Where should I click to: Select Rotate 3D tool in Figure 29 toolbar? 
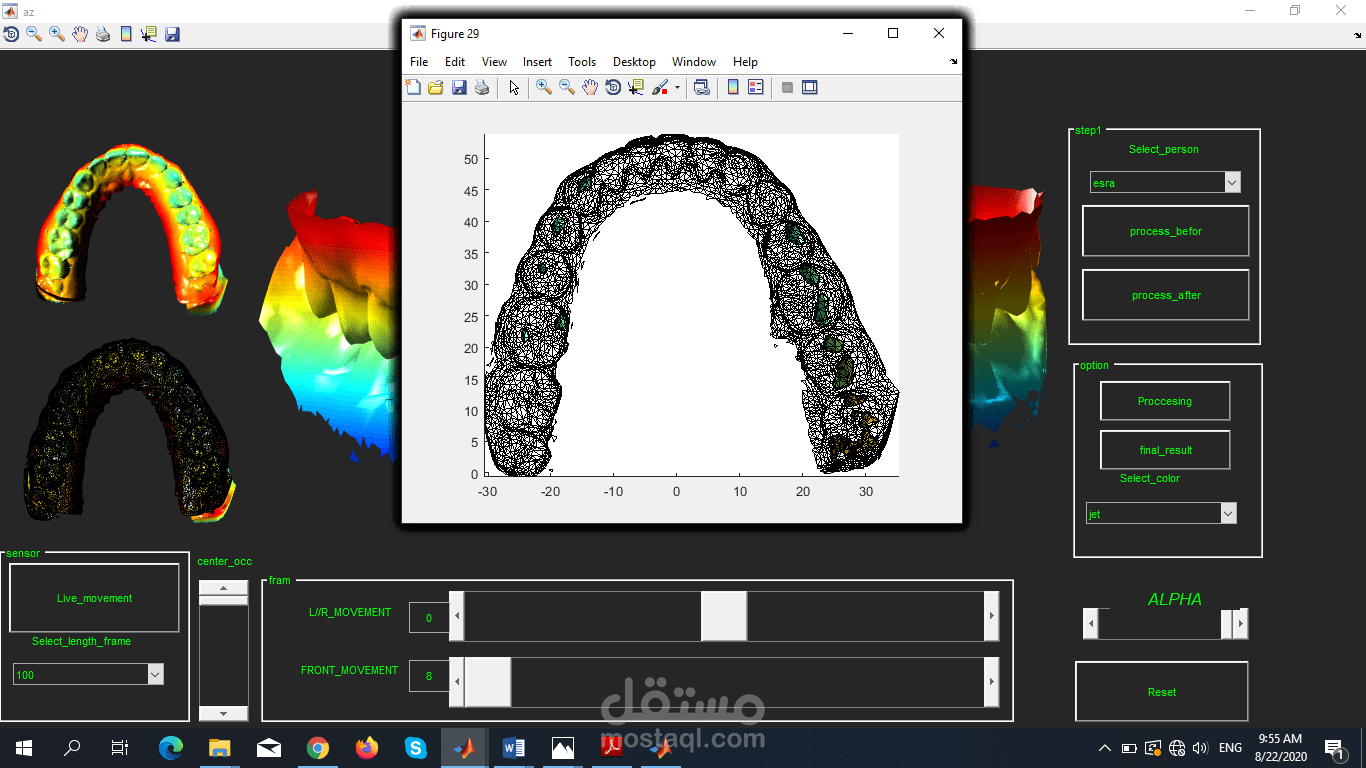[x=613, y=88]
